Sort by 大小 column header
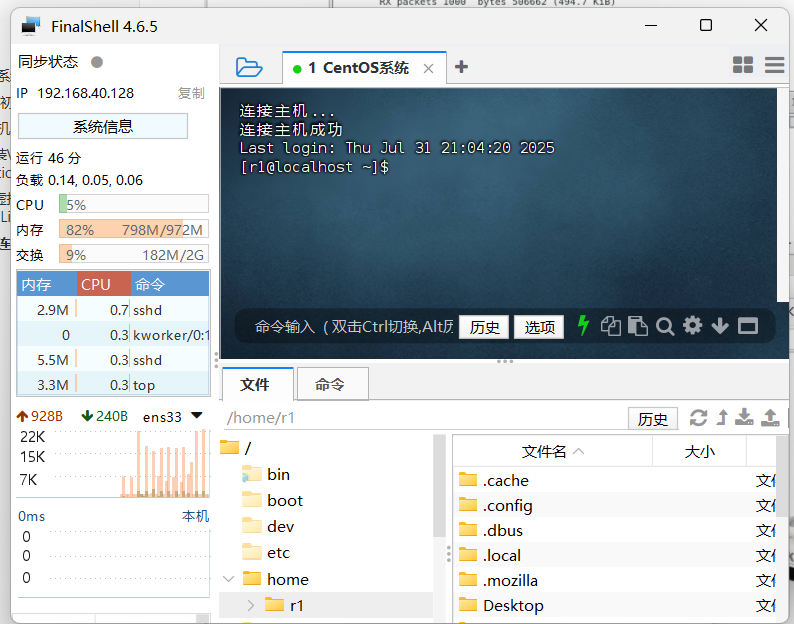Image resolution: width=794 pixels, height=624 pixels. 699,451
